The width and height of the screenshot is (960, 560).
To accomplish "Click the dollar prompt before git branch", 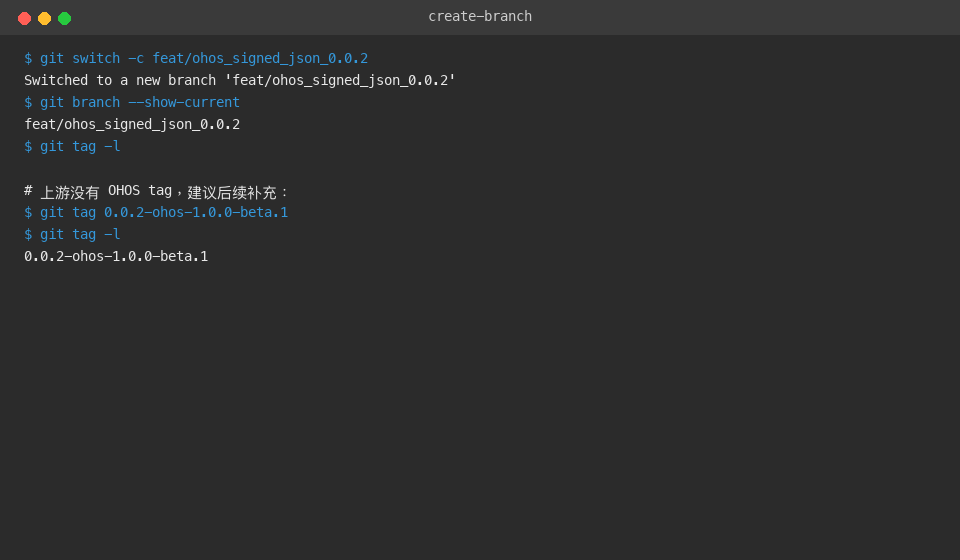I will [28, 102].
